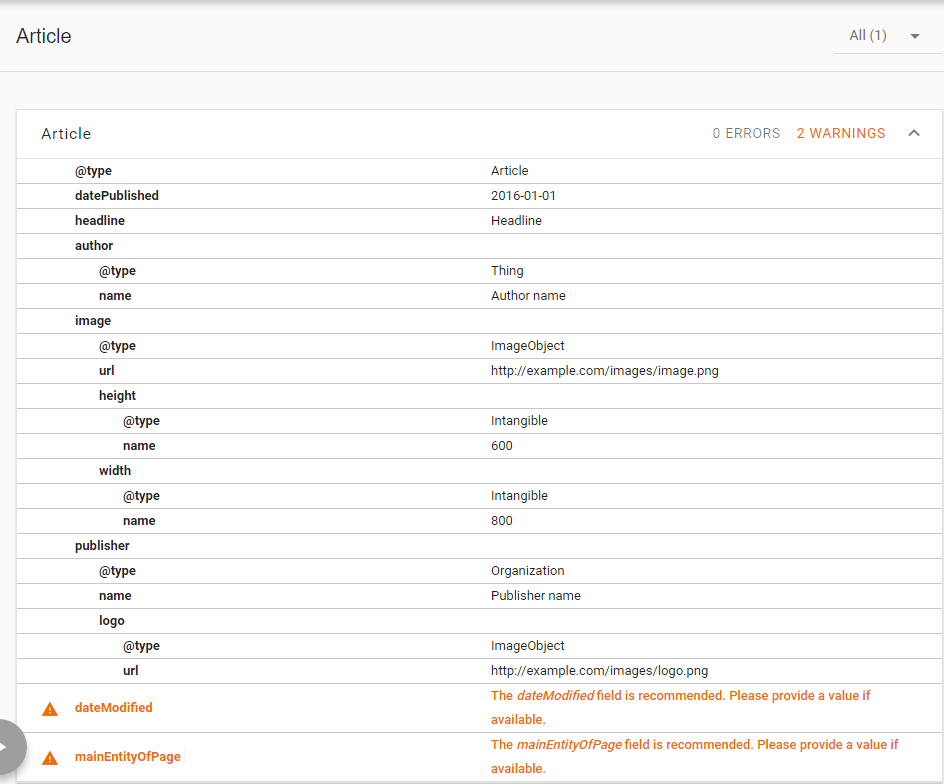Viewport: 944px width, 784px height.
Task: Click the image URL value image.png
Action: tap(604, 371)
